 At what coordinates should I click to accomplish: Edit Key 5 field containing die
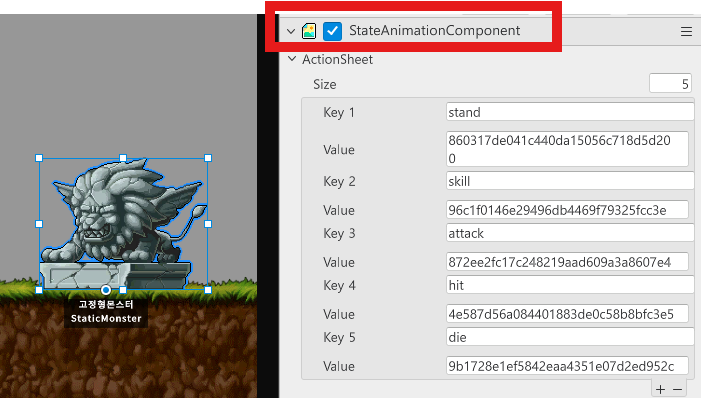[x=570, y=337]
